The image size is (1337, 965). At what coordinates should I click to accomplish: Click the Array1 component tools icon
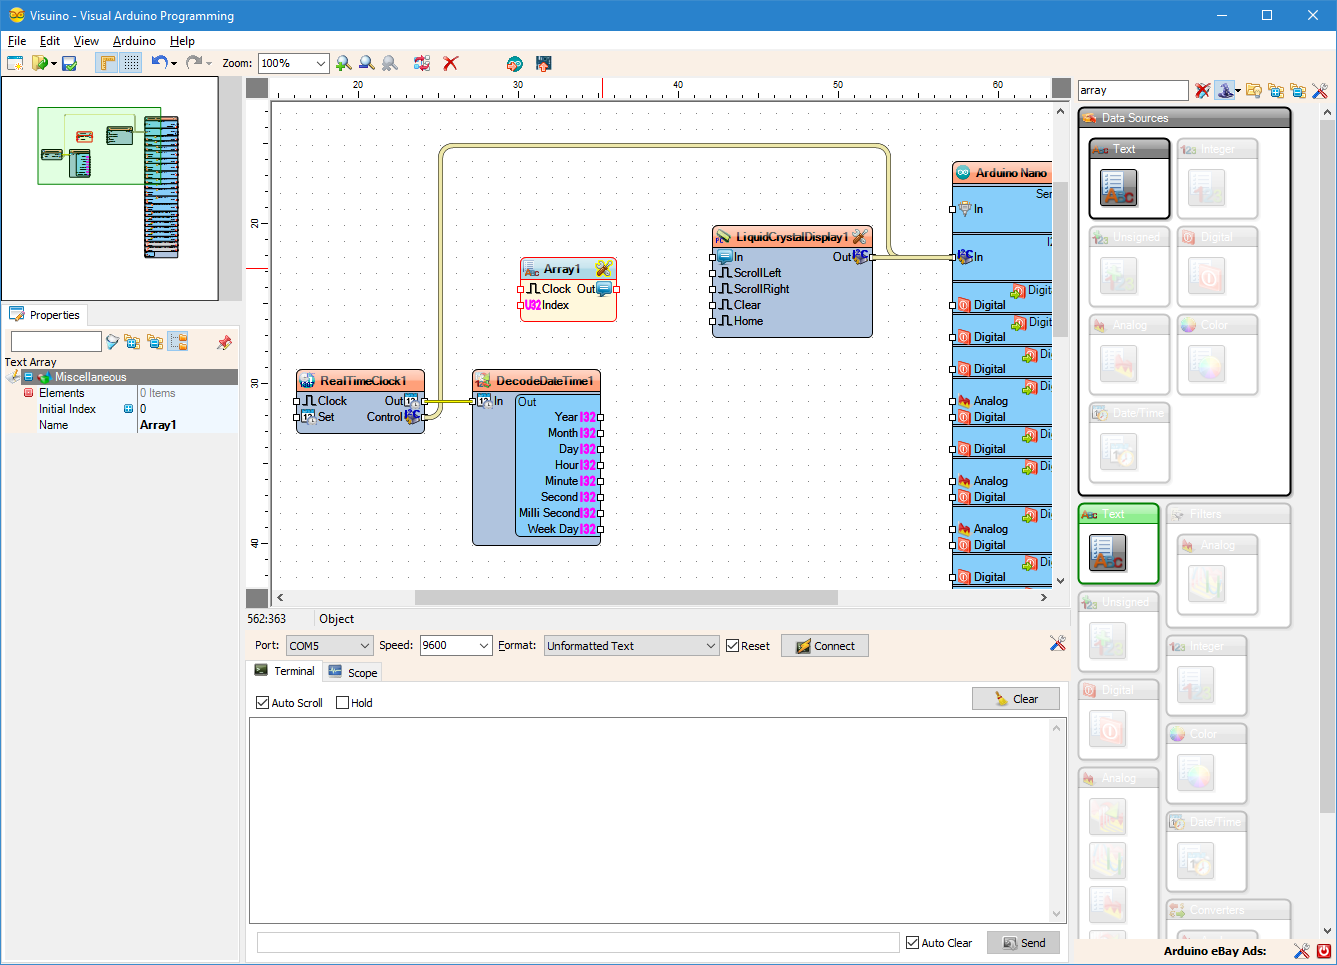click(604, 268)
